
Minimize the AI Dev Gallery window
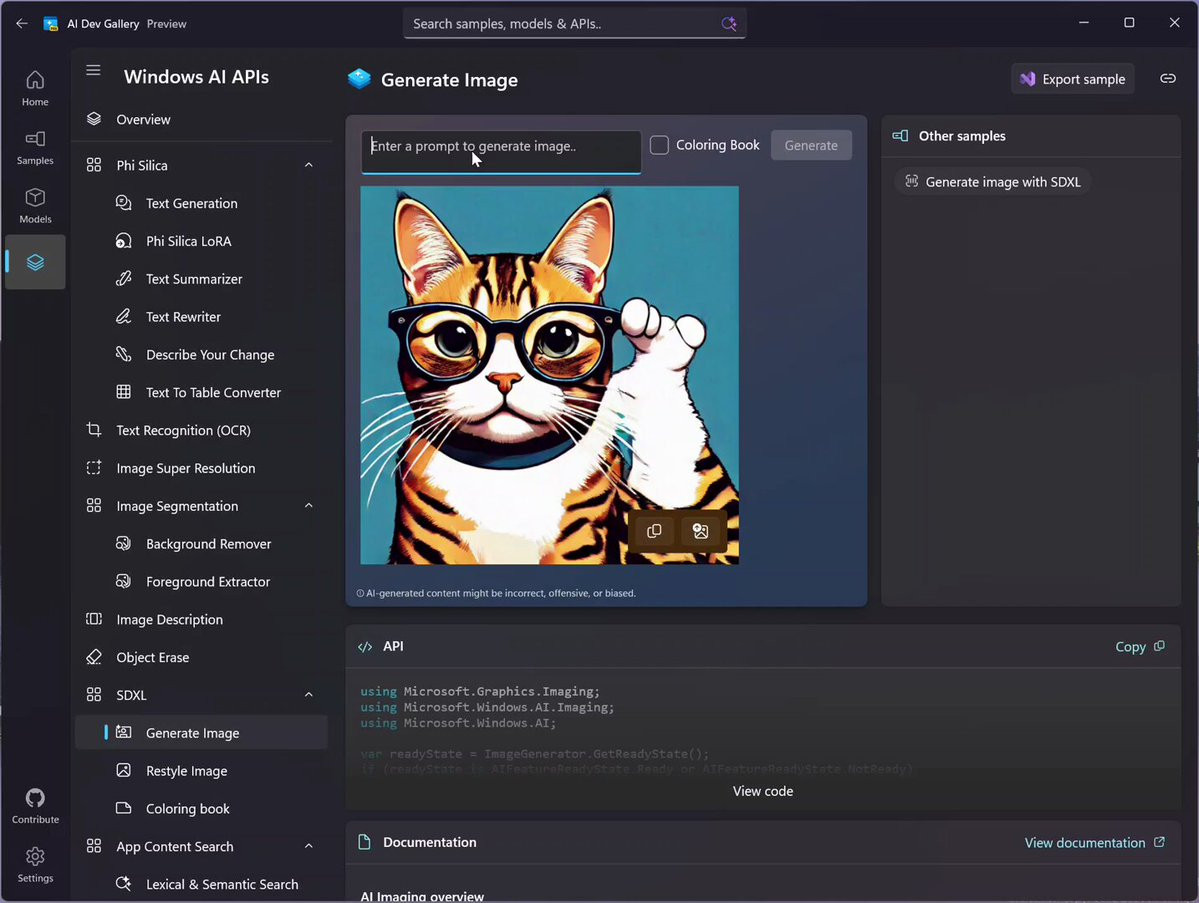pos(1084,23)
